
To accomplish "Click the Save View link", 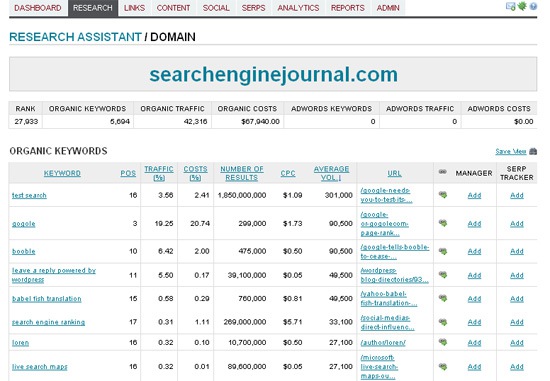I will (511, 152).
